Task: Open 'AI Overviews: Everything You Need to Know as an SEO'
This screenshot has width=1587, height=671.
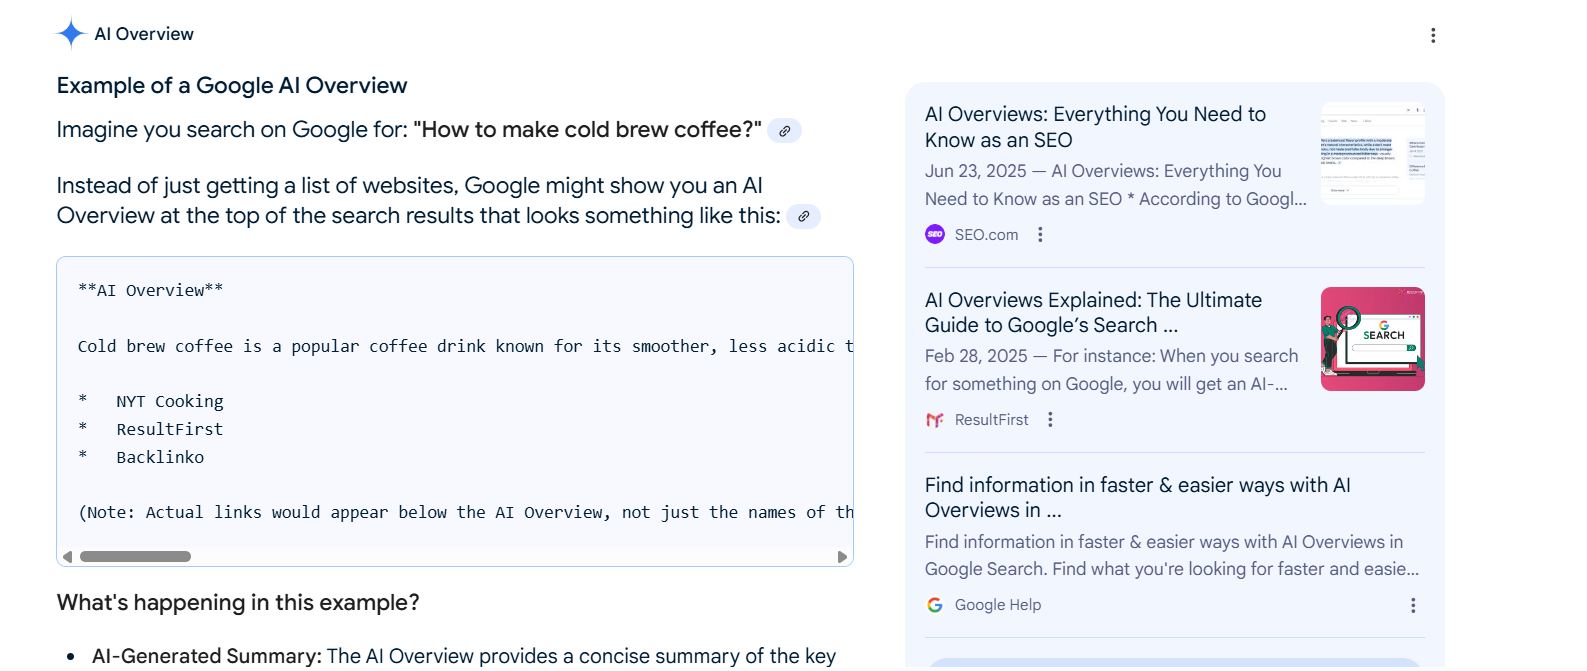Action: (1095, 127)
